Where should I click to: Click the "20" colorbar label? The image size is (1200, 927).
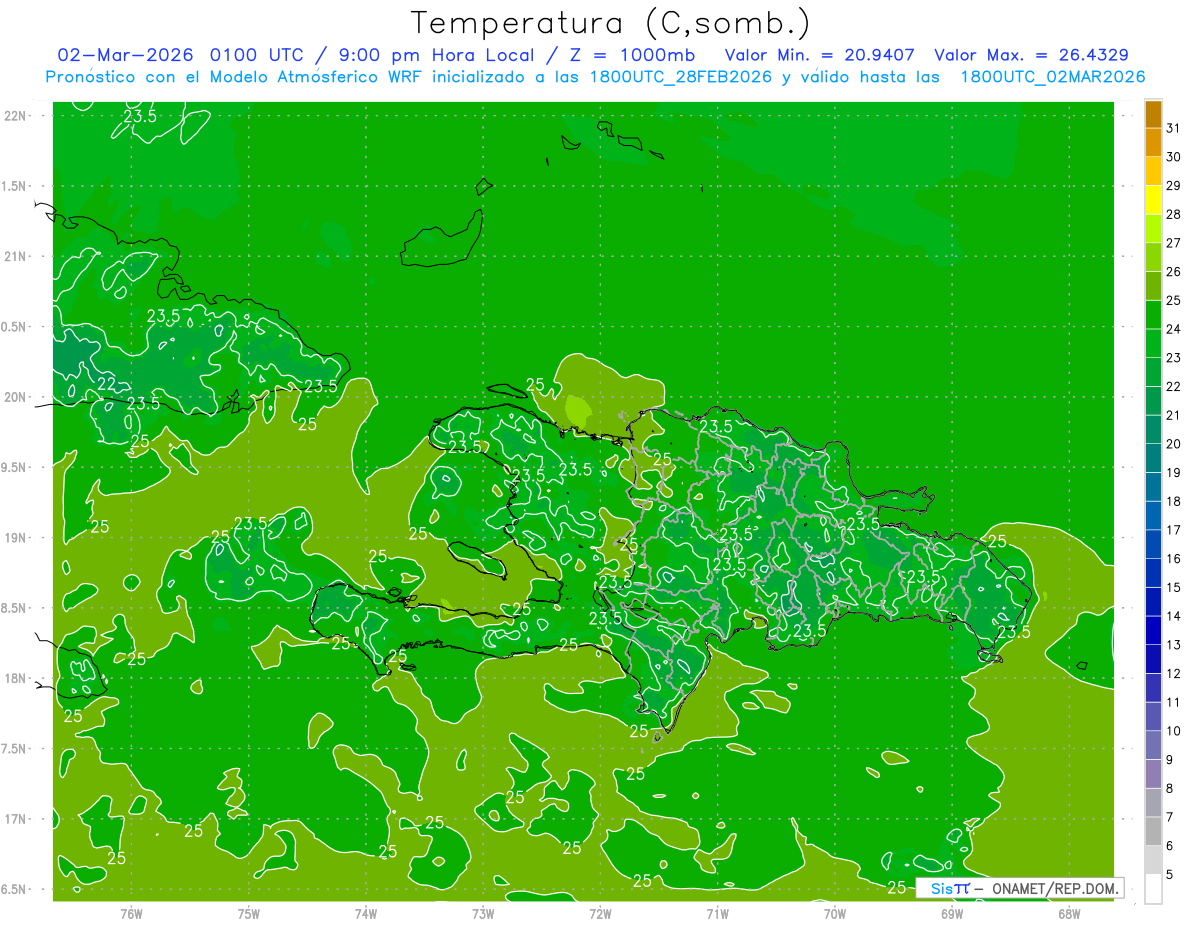click(x=1174, y=444)
